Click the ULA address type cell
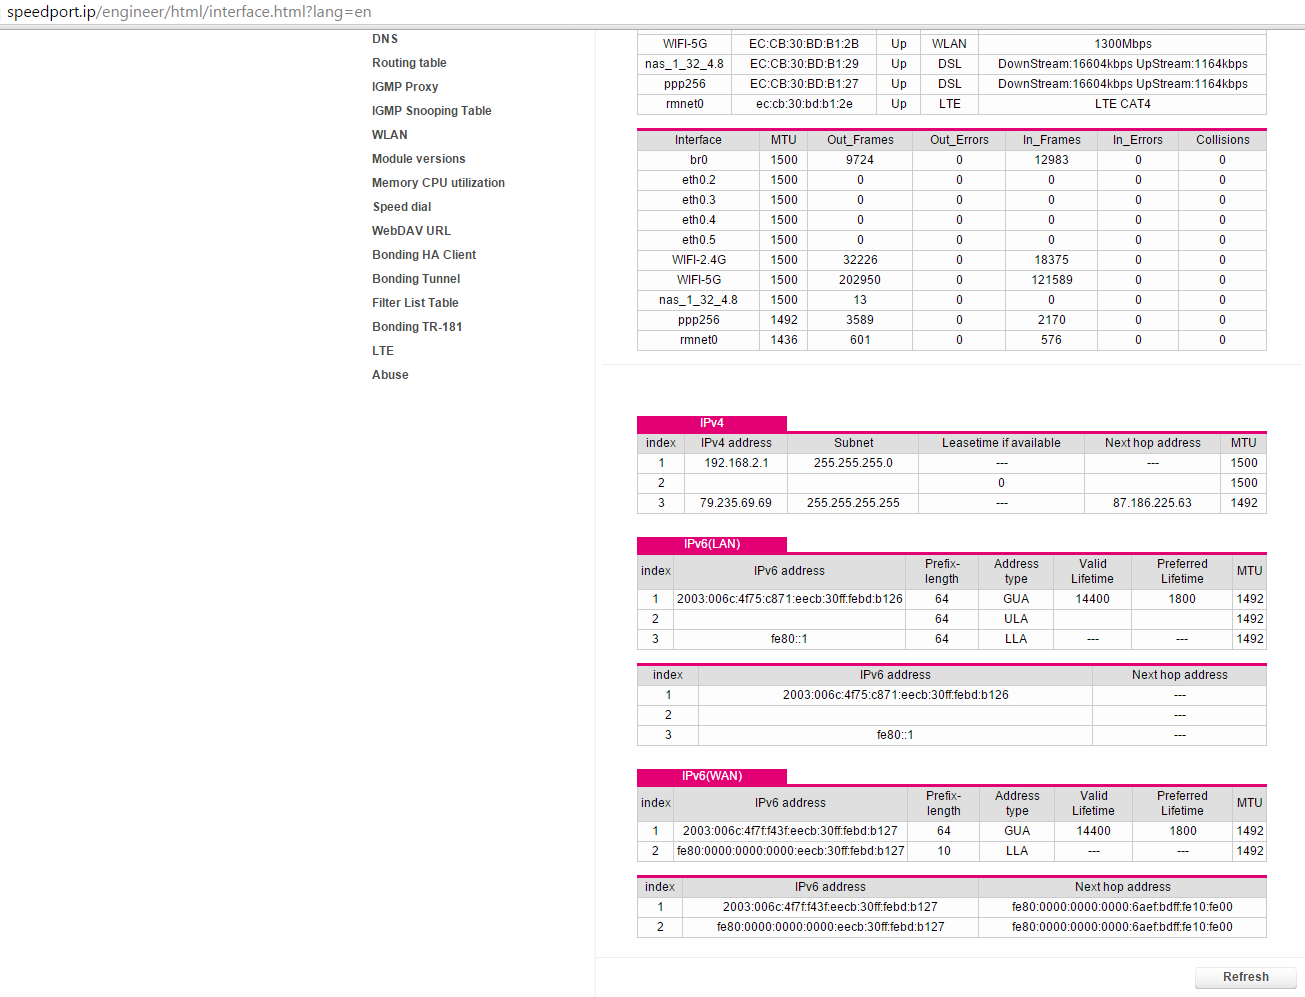Viewport: 1305px width, 997px height. coord(1016,619)
